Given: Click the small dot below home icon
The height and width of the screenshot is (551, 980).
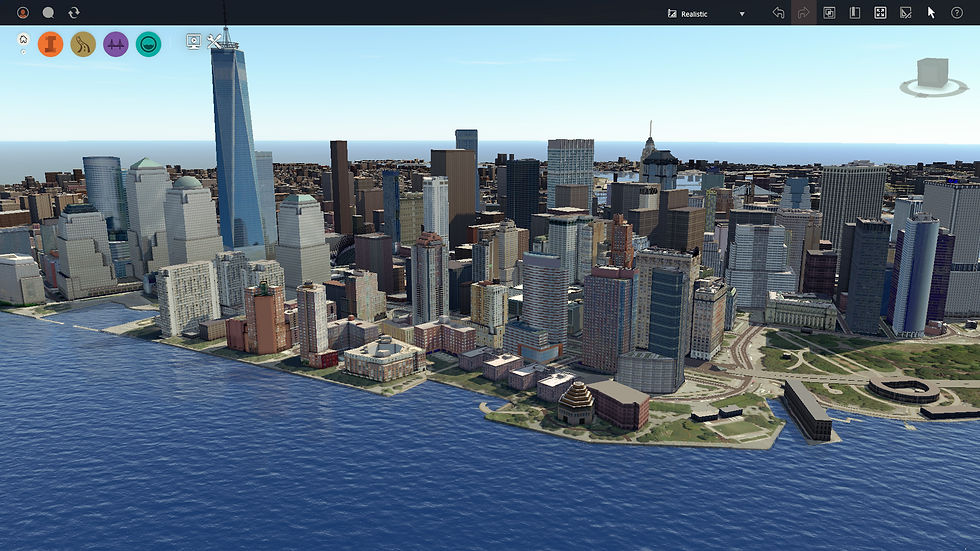Looking at the screenshot, I should coord(23,52).
